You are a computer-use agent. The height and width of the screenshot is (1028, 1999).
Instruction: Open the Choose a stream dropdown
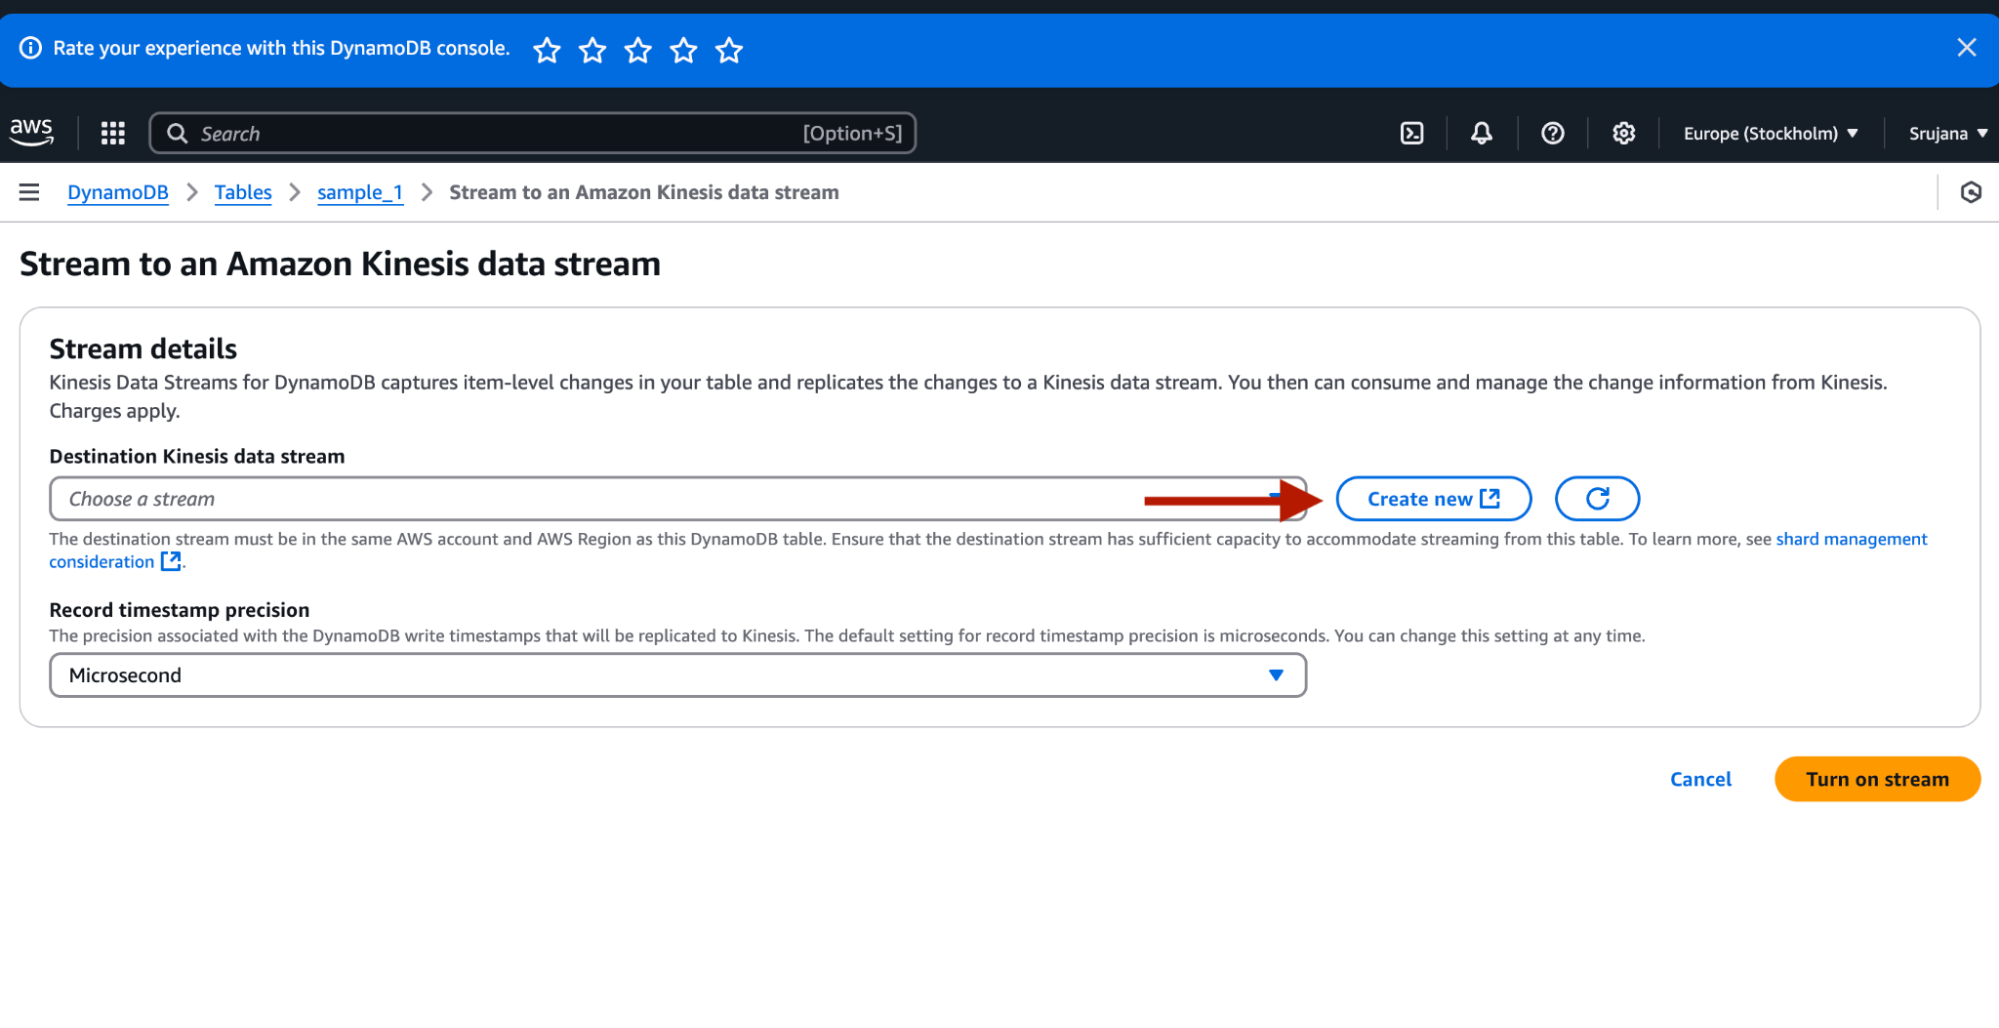pyautogui.click(x=678, y=499)
